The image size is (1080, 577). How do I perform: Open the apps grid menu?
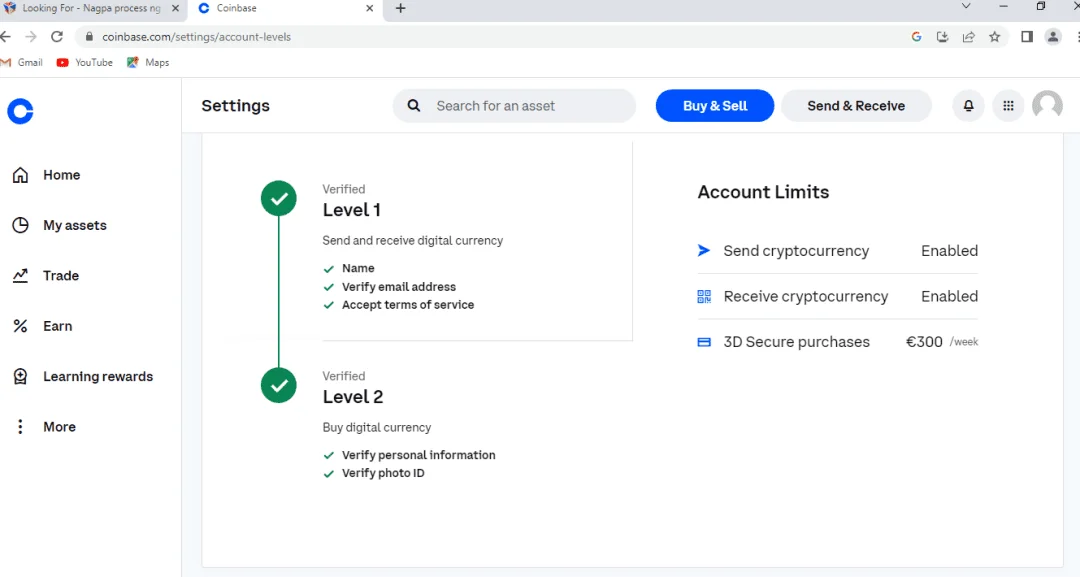[1008, 105]
